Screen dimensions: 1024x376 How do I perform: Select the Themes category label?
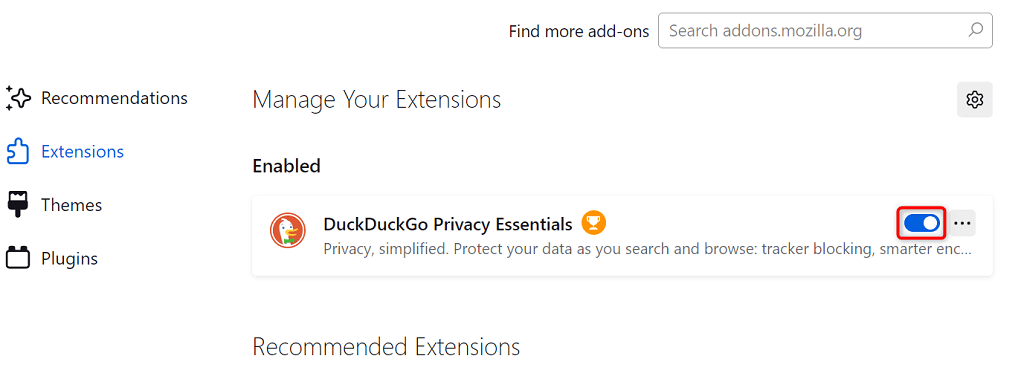click(x=72, y=205)
